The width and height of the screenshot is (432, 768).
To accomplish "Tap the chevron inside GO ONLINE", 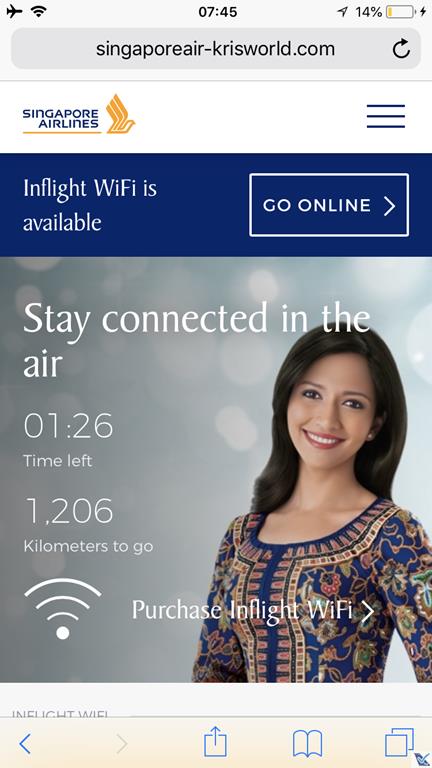I will tap(389, 206).
